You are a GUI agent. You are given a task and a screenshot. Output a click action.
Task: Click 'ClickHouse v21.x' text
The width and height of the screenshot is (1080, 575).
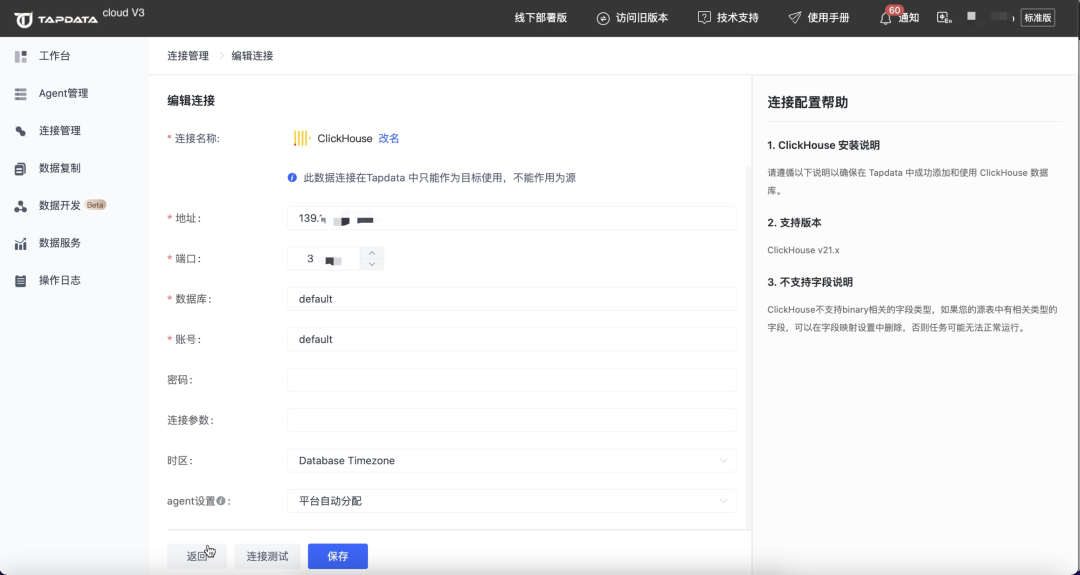click(x=803, y=251)
